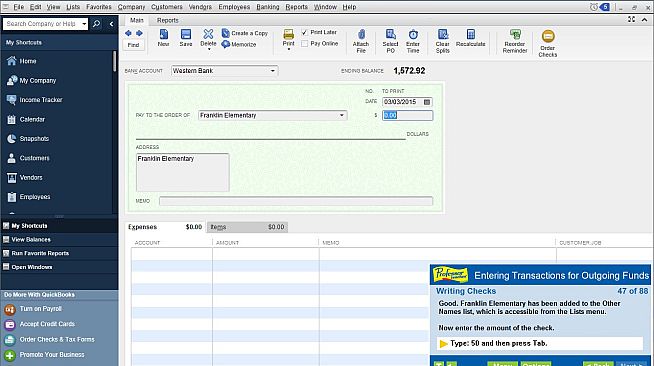Select the Expenses tab
This screenshot has width=654, height=366.
pyautogui.click(x=165, y=227)
